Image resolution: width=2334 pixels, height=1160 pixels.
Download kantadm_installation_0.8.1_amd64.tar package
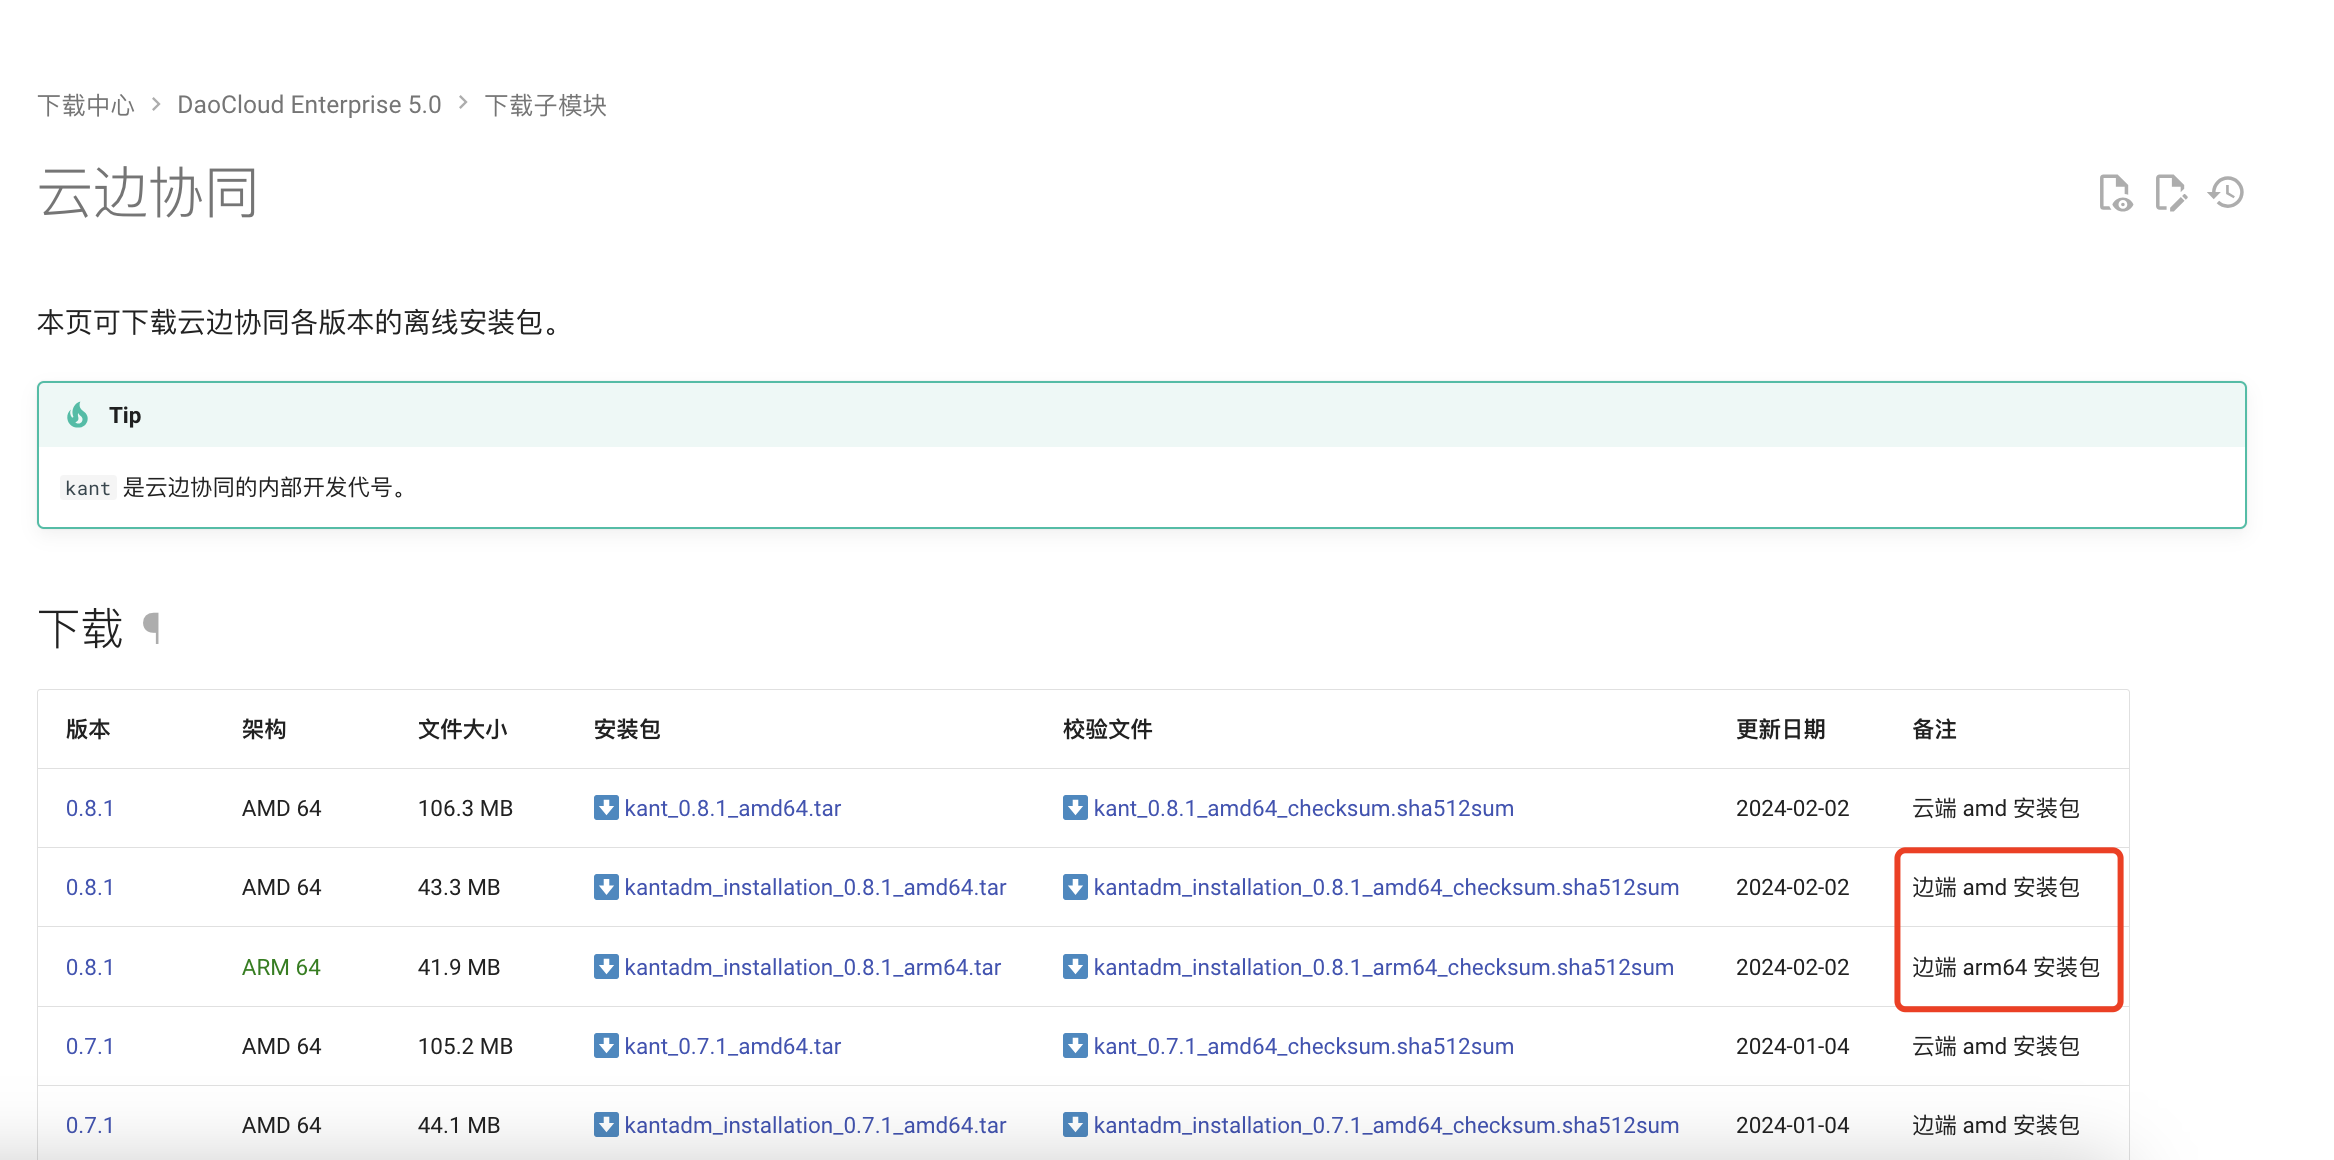[814, 887]
